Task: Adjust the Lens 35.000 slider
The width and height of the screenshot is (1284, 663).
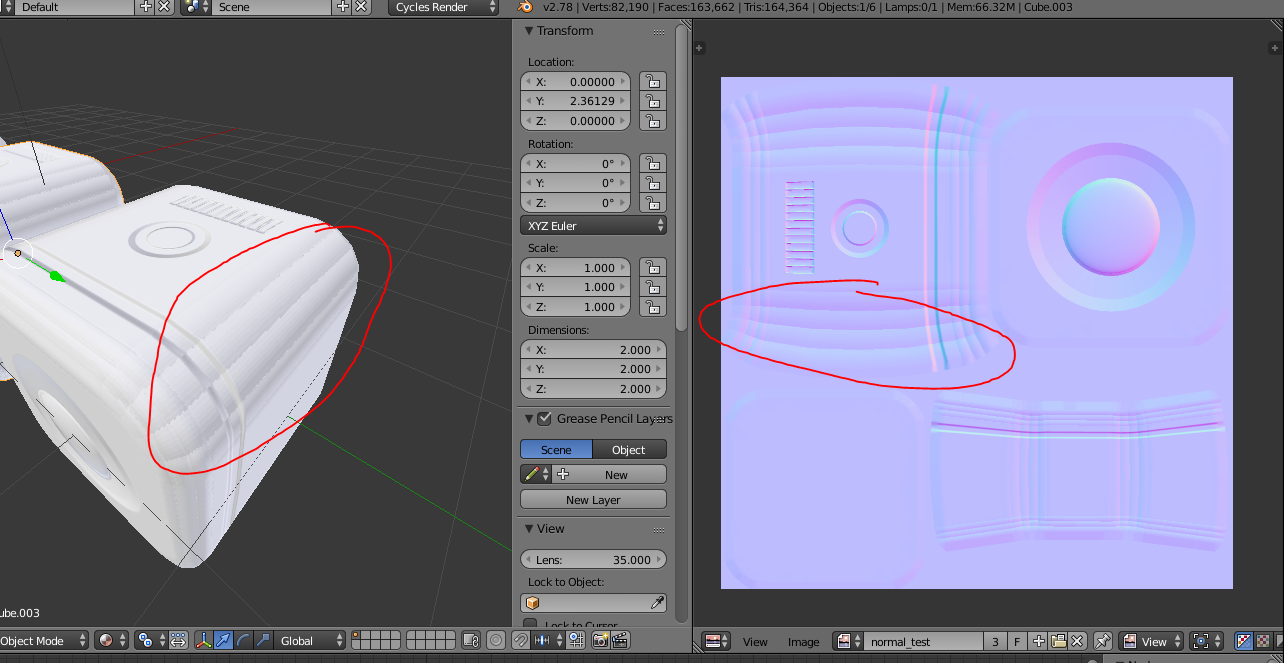Action: [x=593, y=559]
